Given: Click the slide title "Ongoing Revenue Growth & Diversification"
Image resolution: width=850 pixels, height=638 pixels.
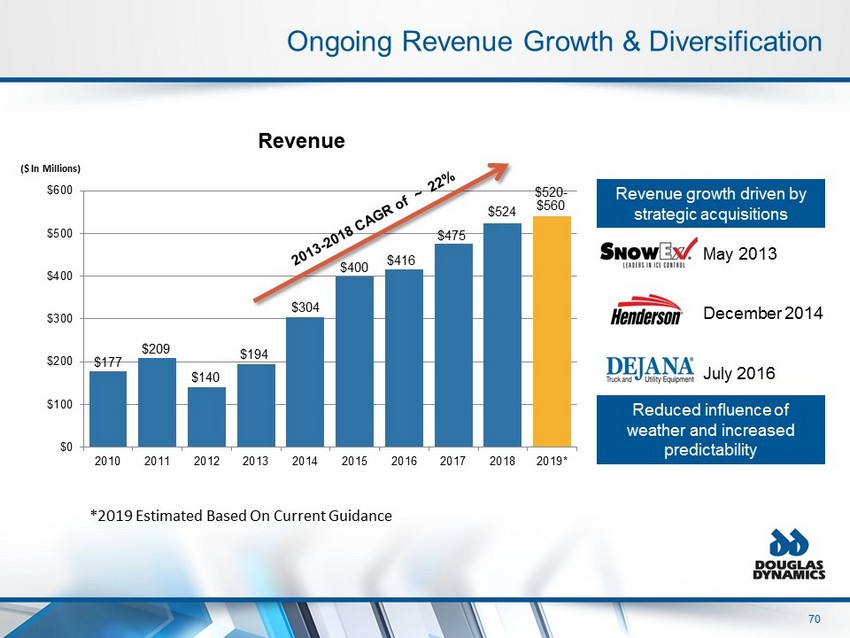Looking at the screenshot, I should [x=554, y=42].
